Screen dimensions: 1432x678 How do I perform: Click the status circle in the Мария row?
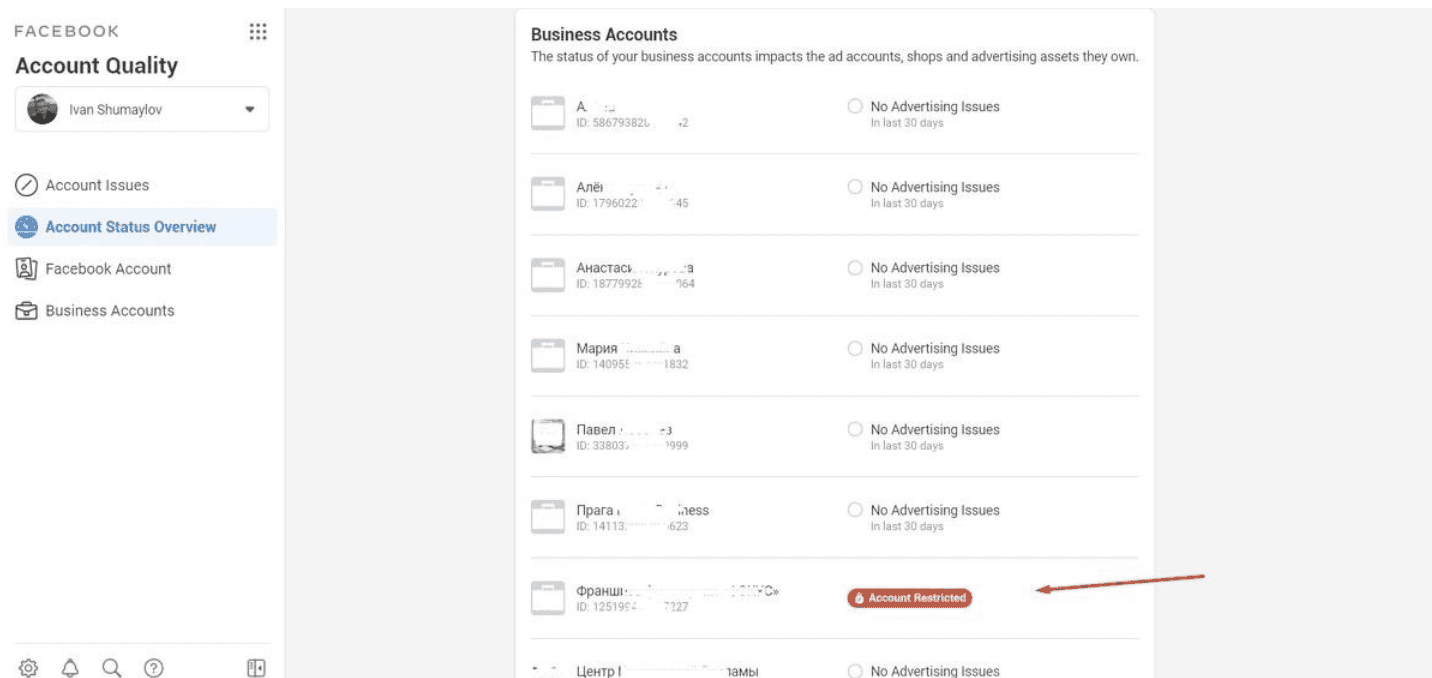[855, 348]
